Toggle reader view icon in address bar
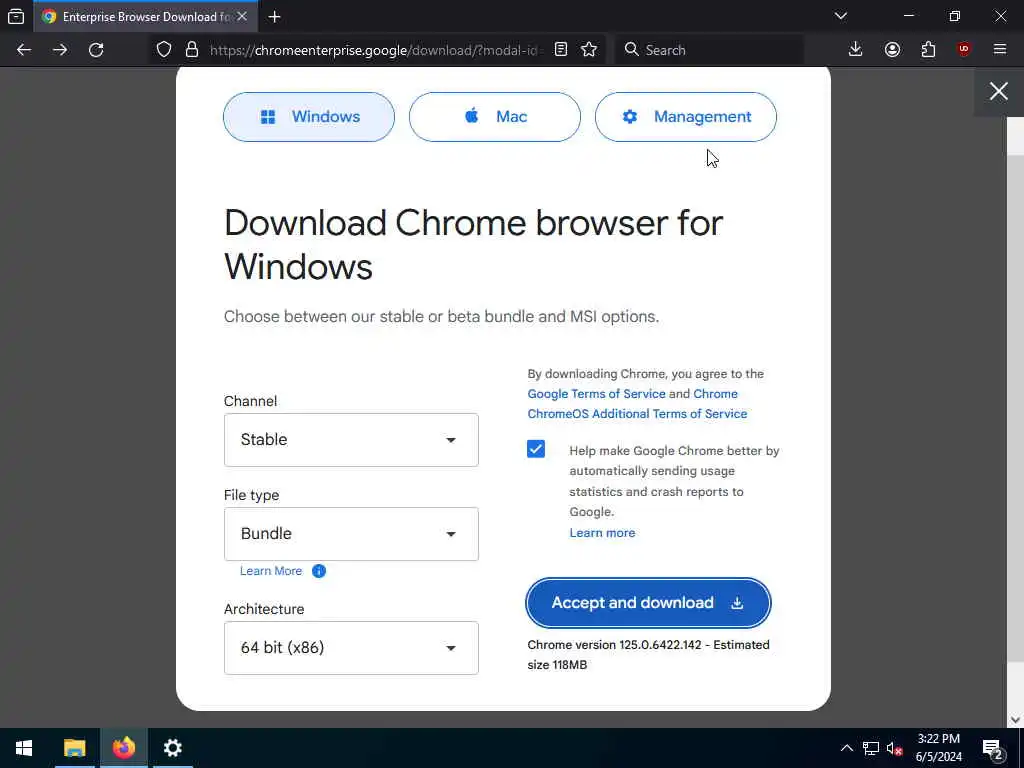1024x768 pixels. [561, 50]
